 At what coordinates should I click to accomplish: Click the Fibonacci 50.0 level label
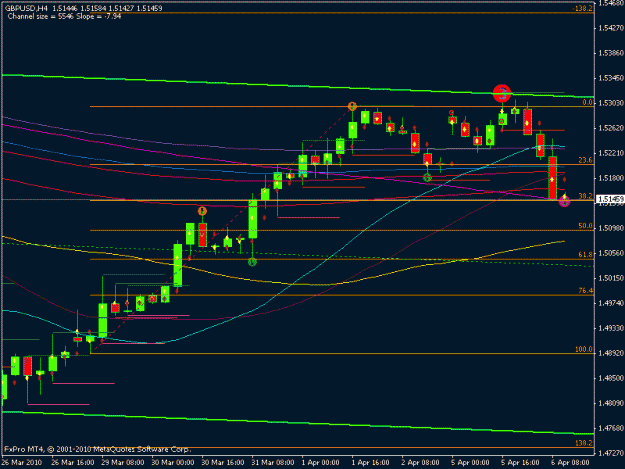tap(585, 226)
